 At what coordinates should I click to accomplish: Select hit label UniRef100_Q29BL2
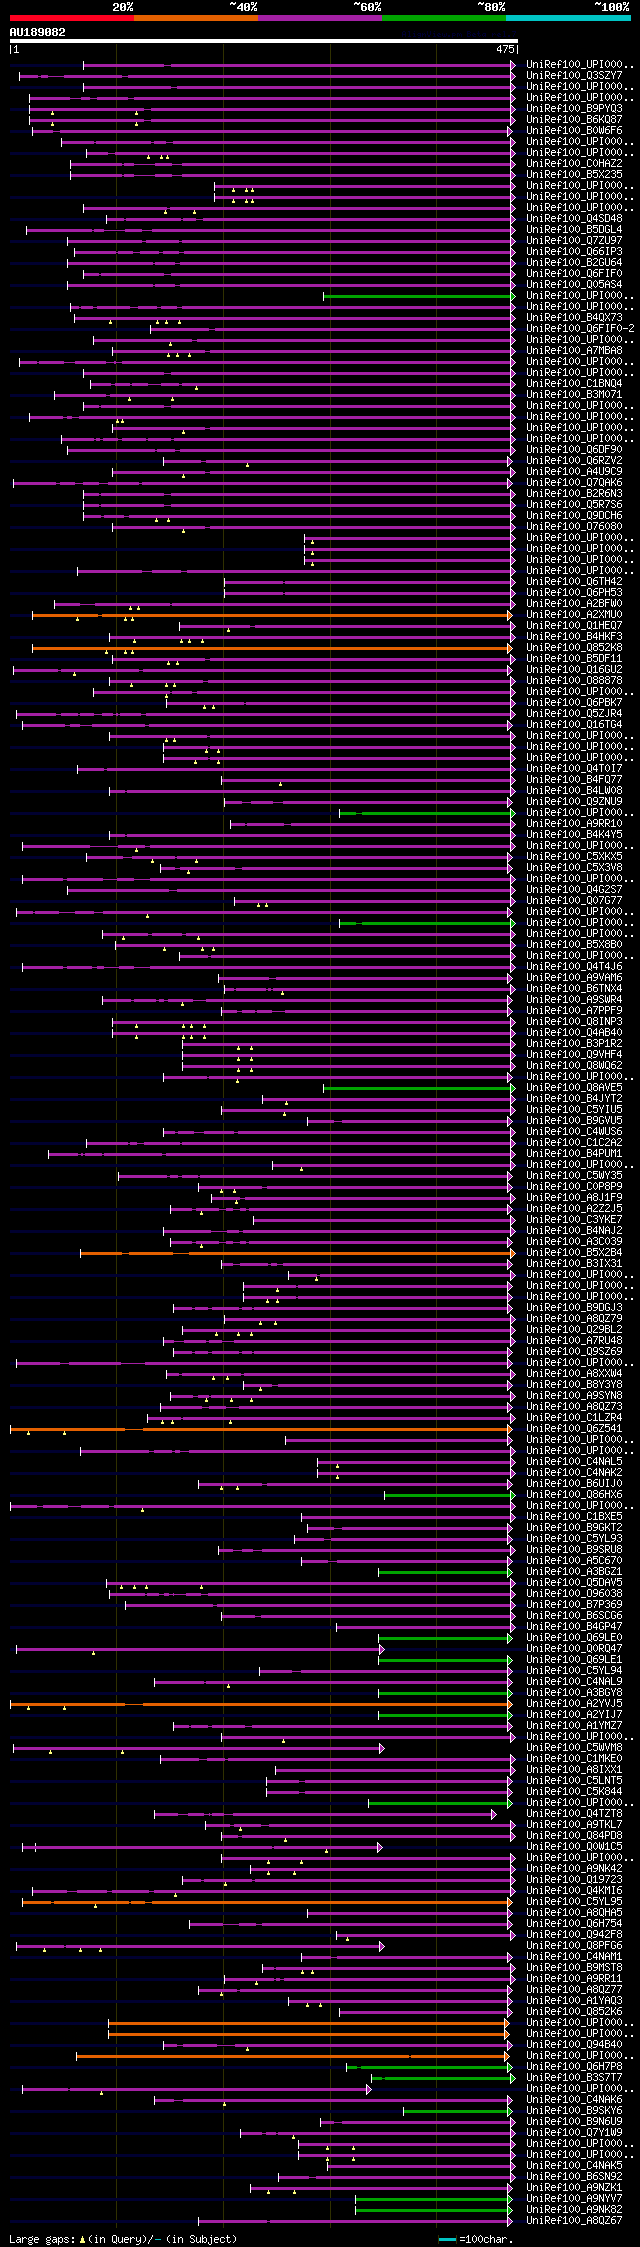(x=574, y=1329)
